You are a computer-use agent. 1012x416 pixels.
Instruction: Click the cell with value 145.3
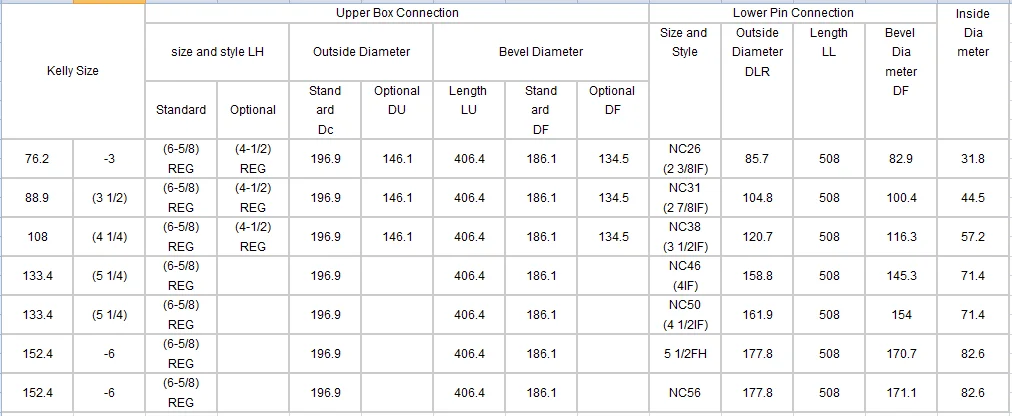(901, 275)
